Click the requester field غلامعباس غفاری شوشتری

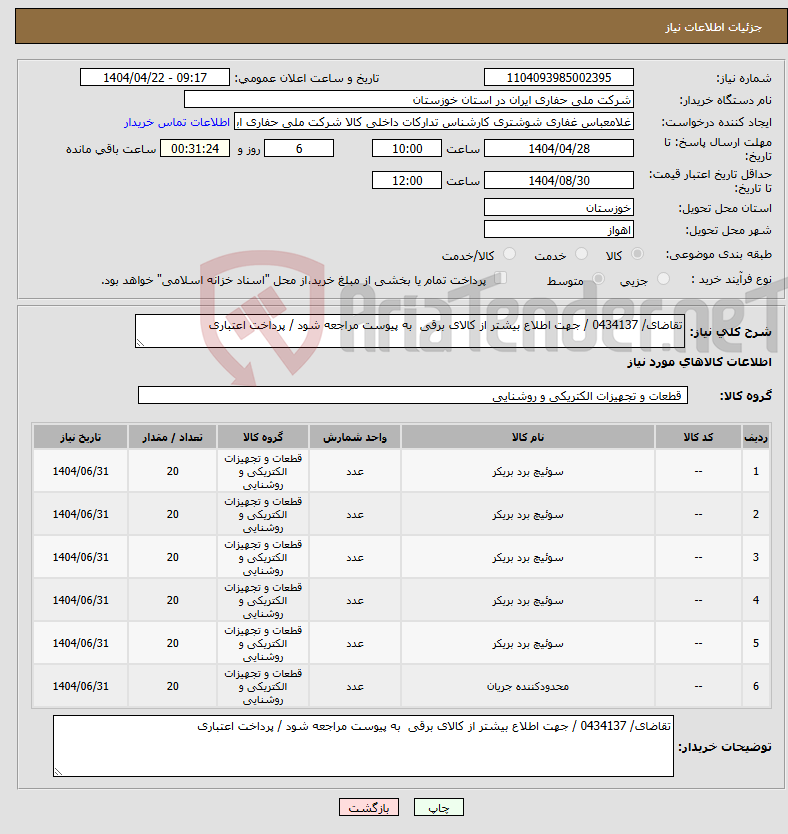pos(434,122)
